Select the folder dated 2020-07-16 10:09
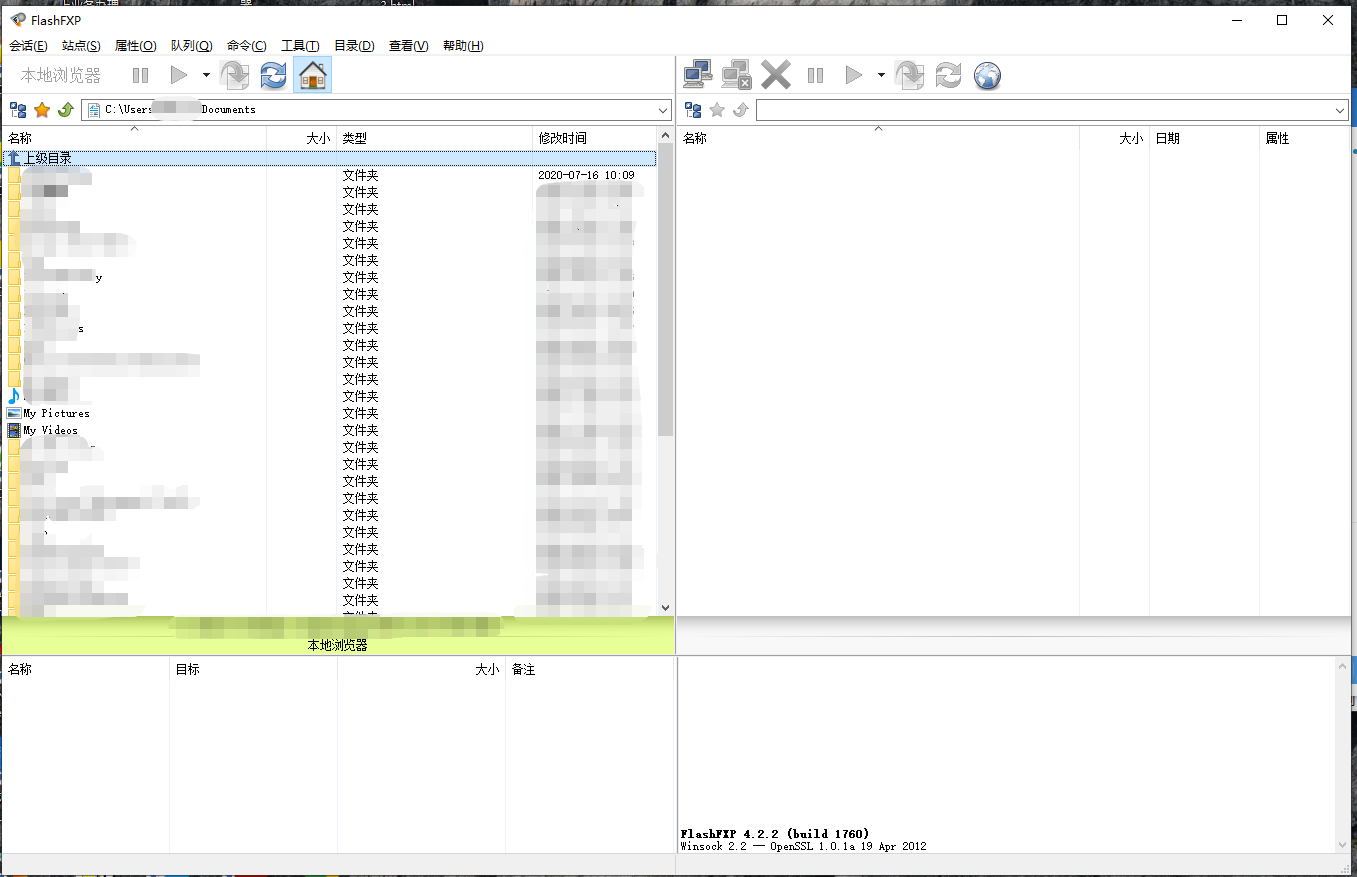Viewport: 1357px width, 877px height. tap(330, 175)
